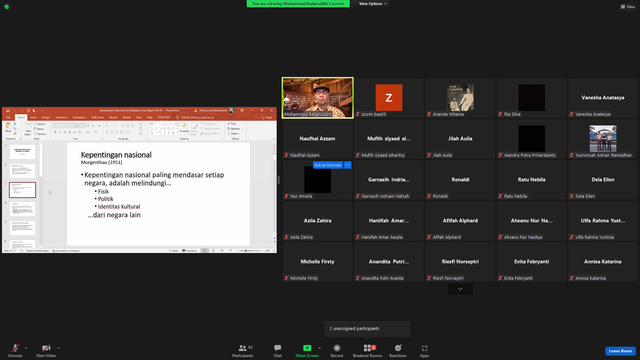Screen dimensions: 640x360
Task: Click the slide title Kepentingan nasional
Action: coord(116,155)
